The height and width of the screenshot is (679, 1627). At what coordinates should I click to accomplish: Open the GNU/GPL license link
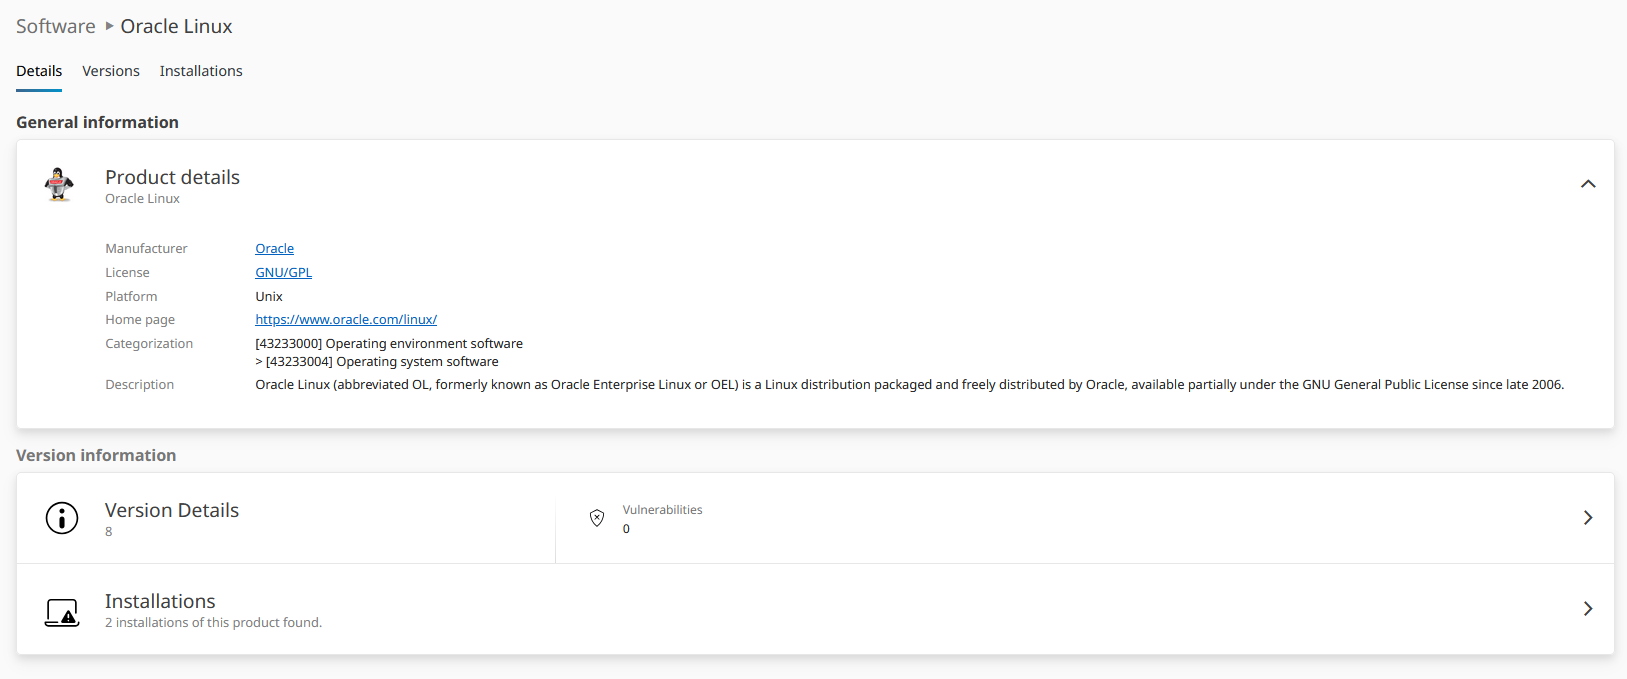(x=283, y=273)
